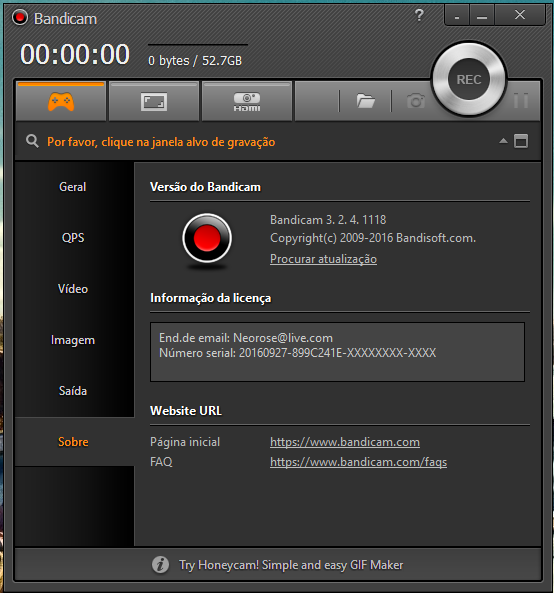Switch to Game Recording mode gamepad icon
554x593 pixels.
[x=61, y=101]
